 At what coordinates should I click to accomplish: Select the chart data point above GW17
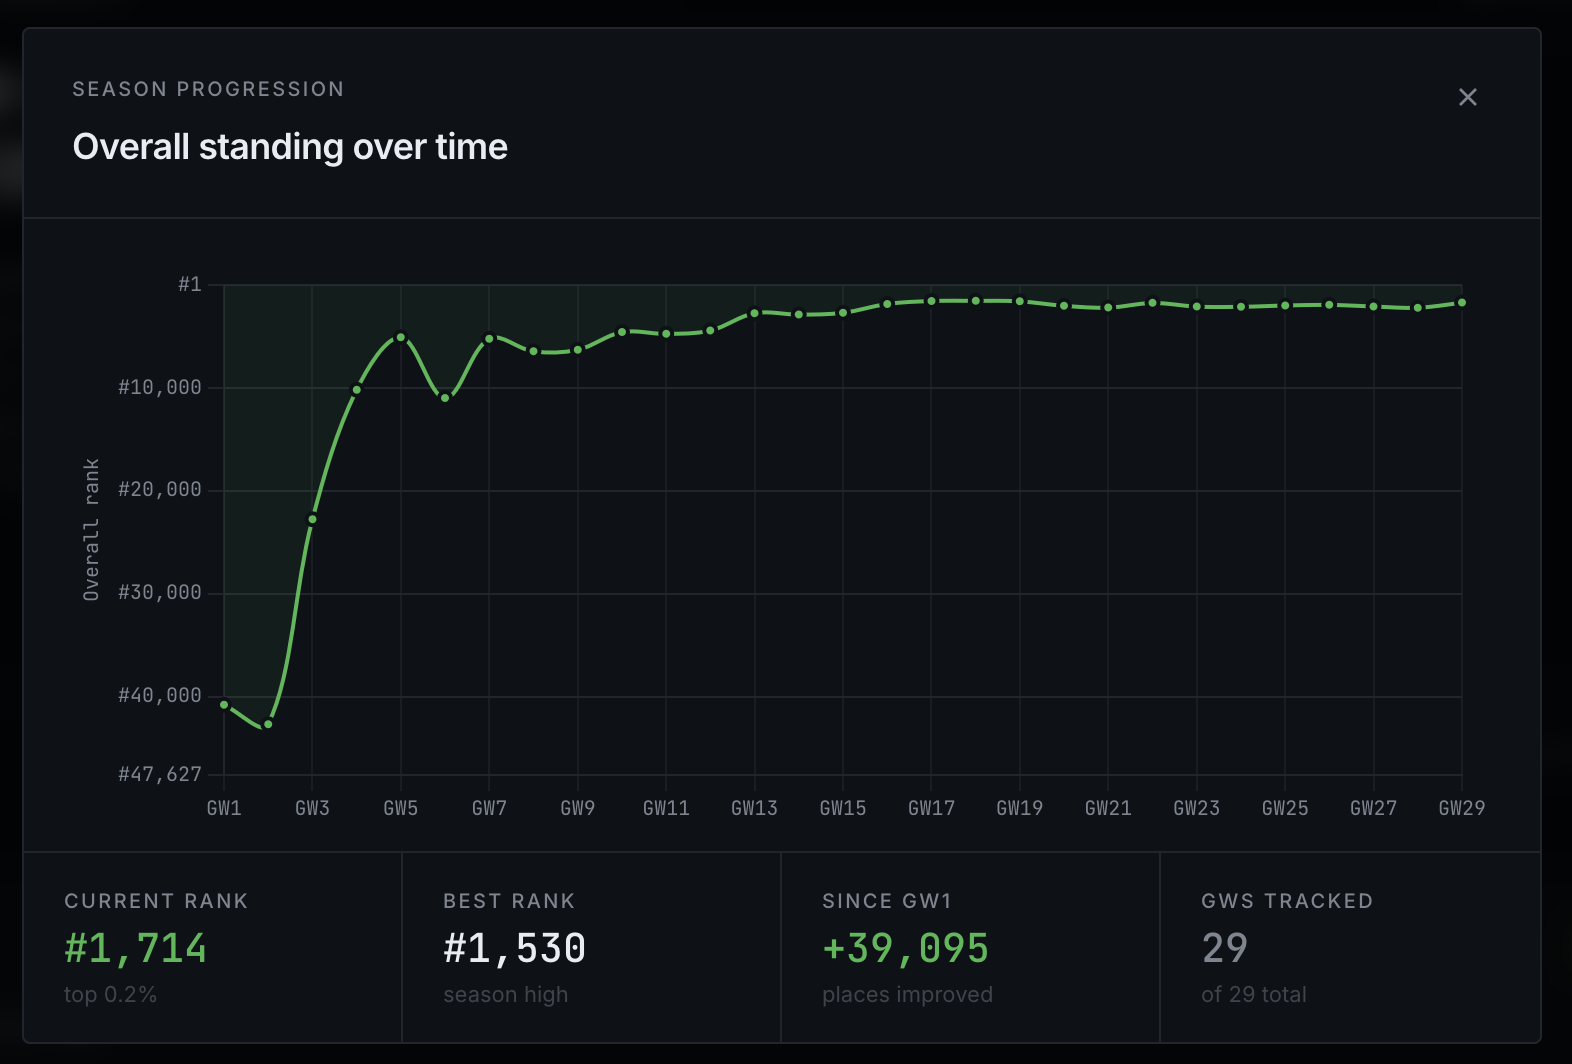(x=931, y=301)
